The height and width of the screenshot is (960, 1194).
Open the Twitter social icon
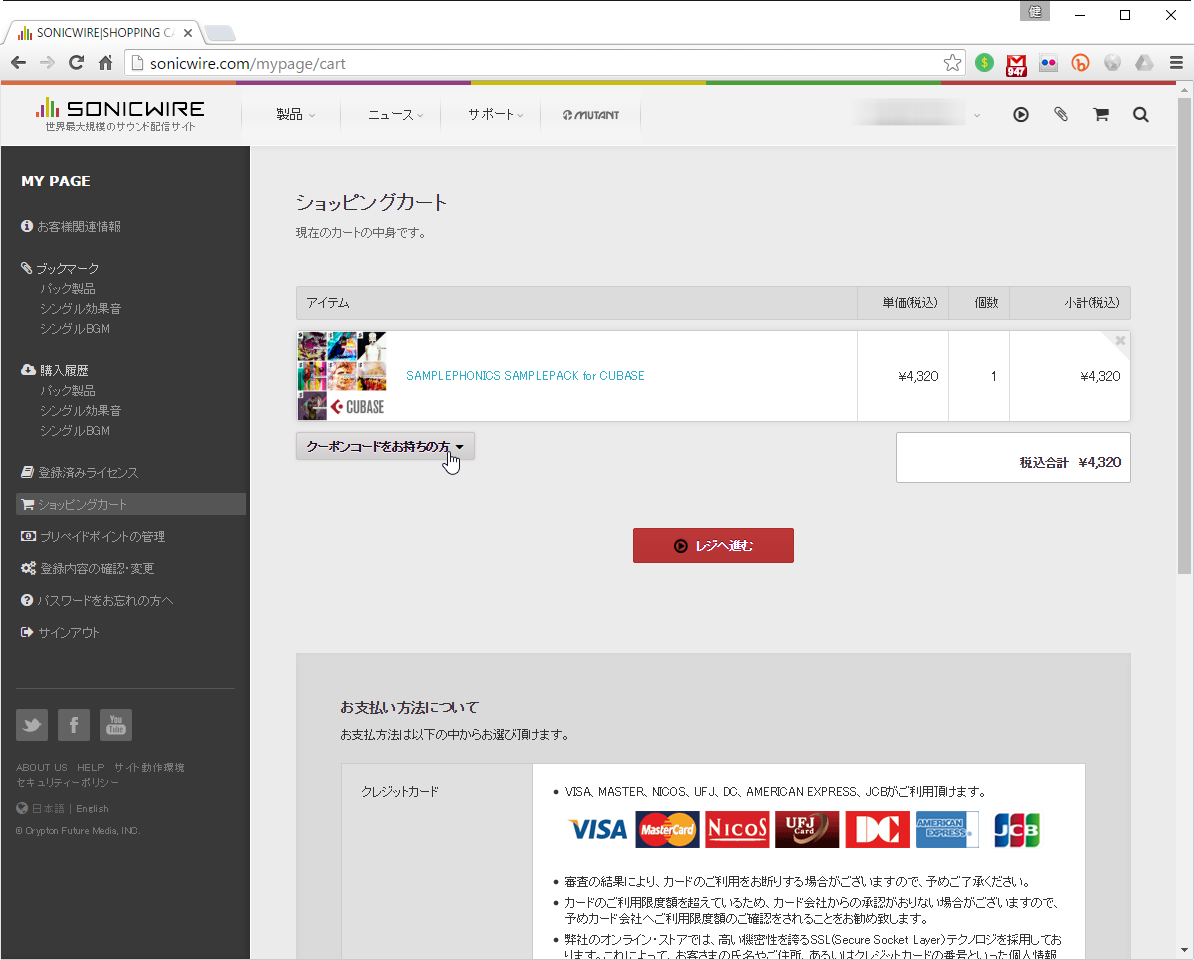pos(32,725)
